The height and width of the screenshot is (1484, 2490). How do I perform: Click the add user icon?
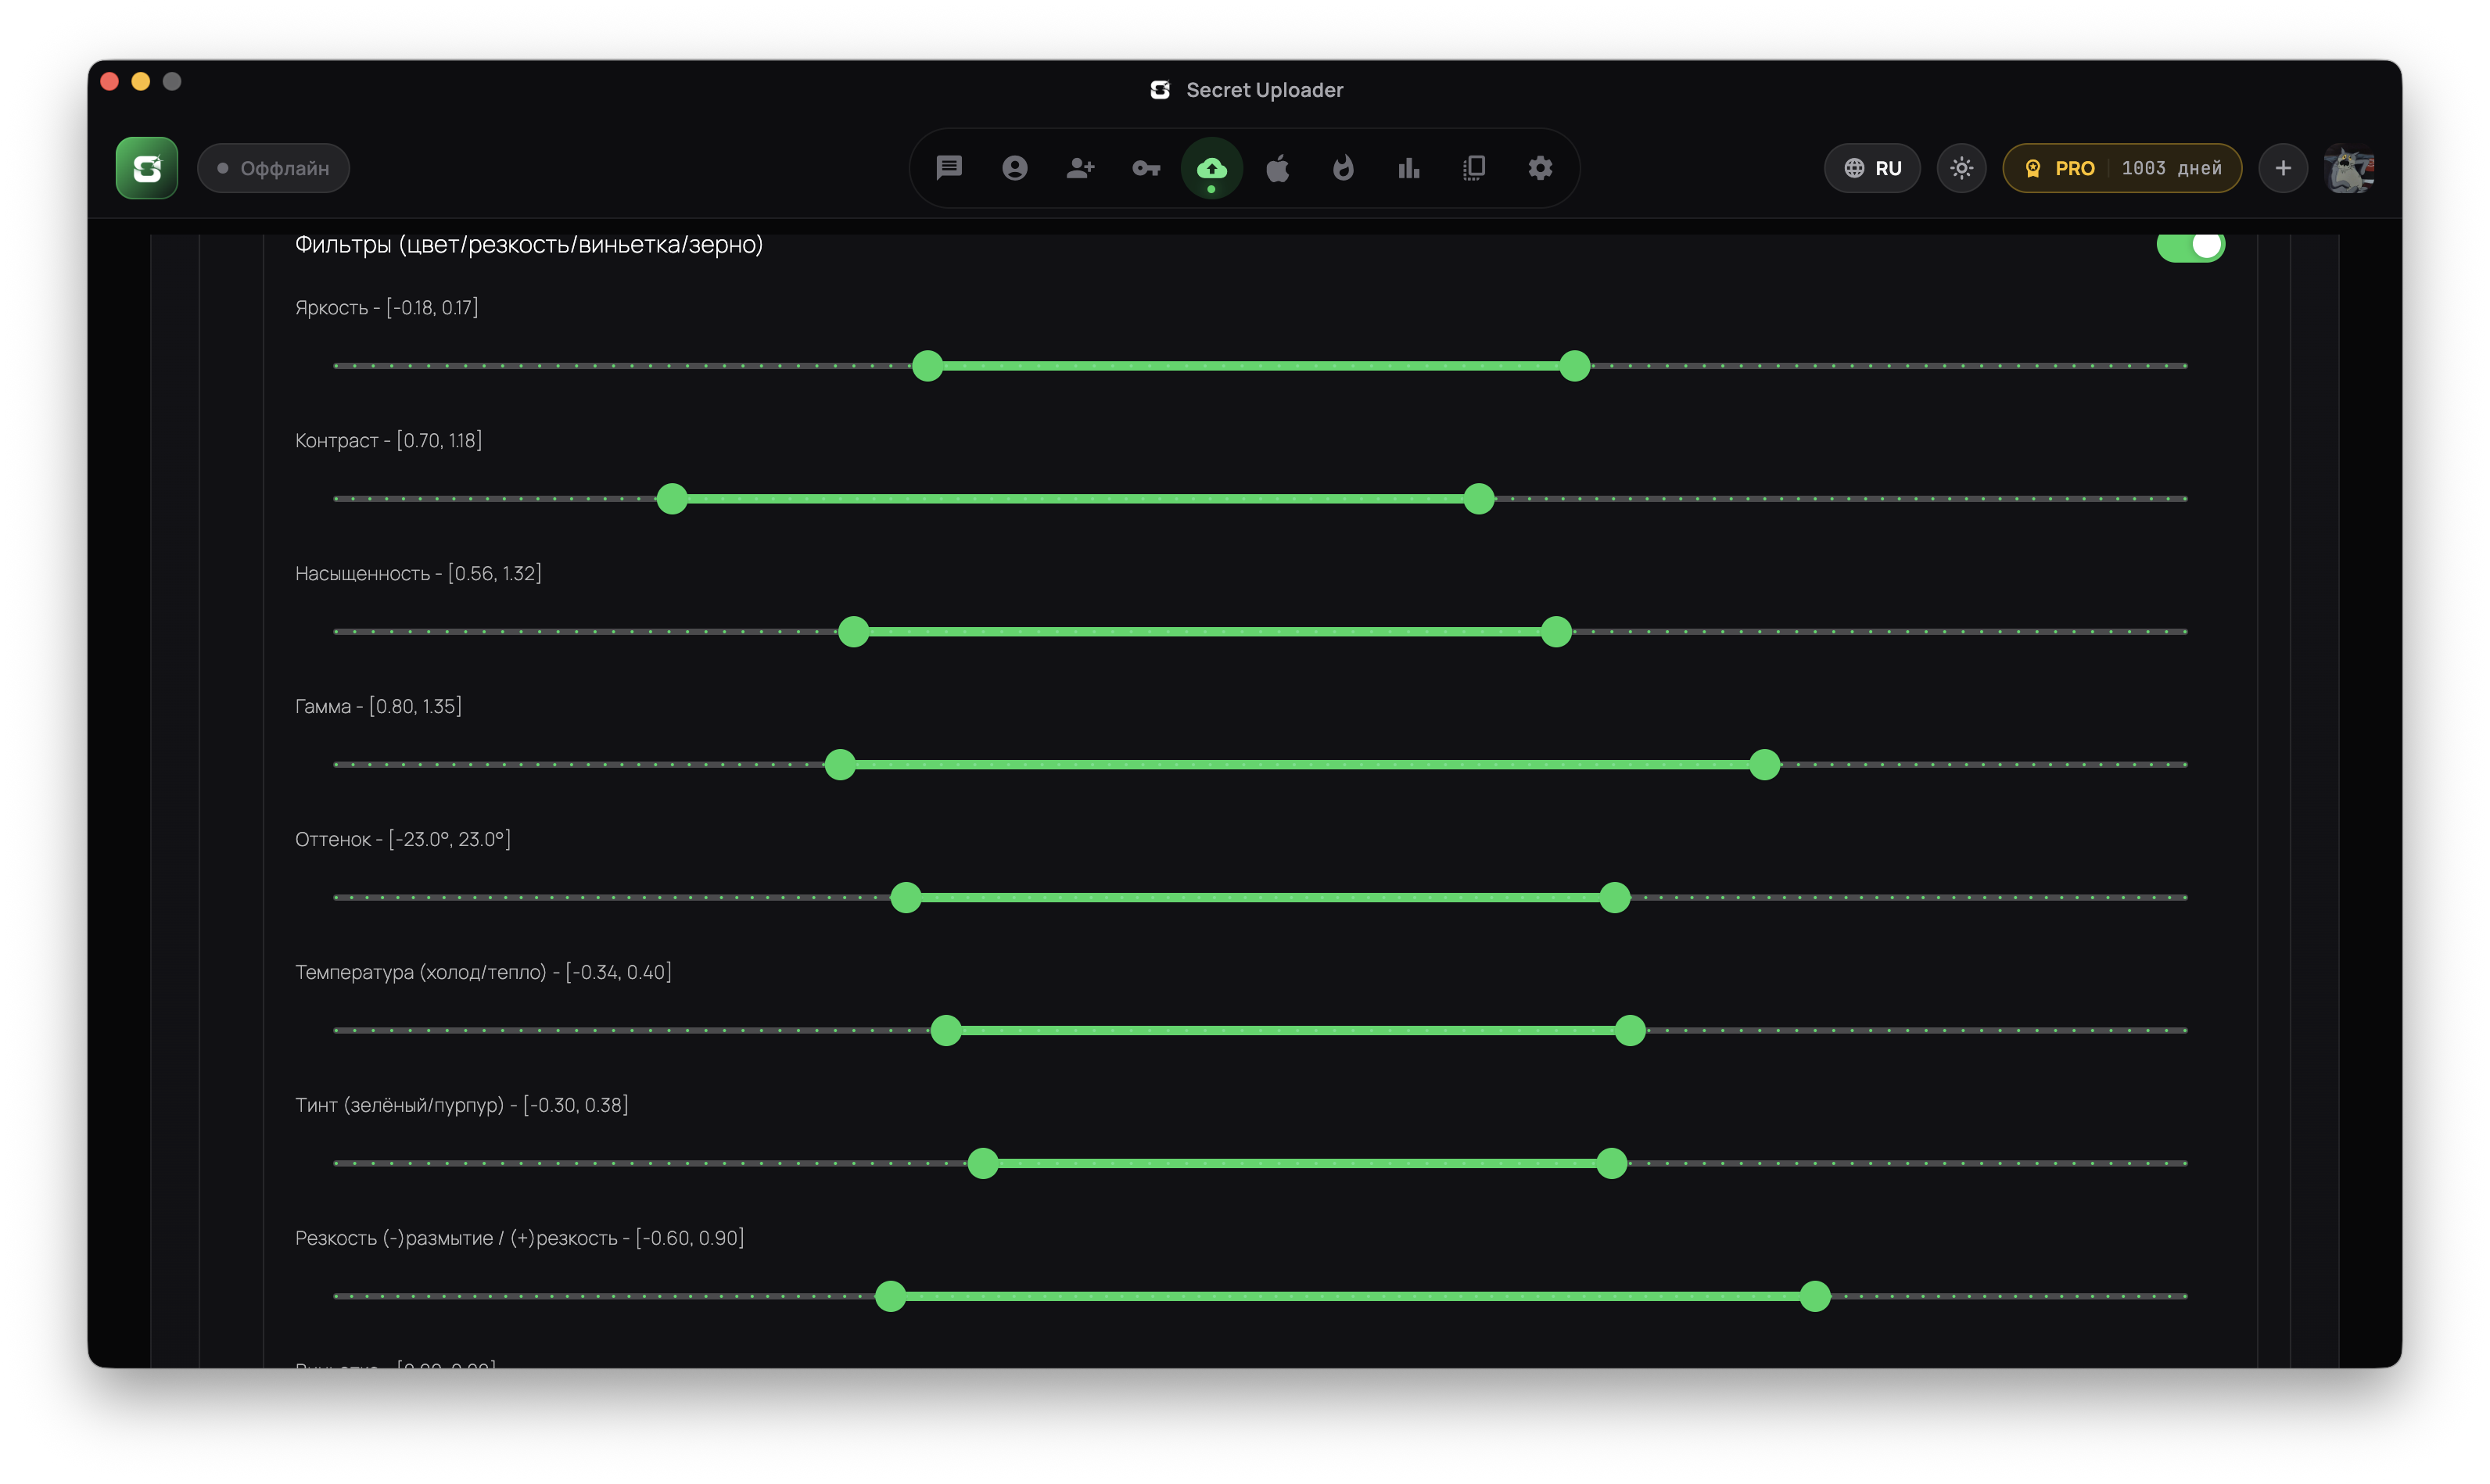1080,168
